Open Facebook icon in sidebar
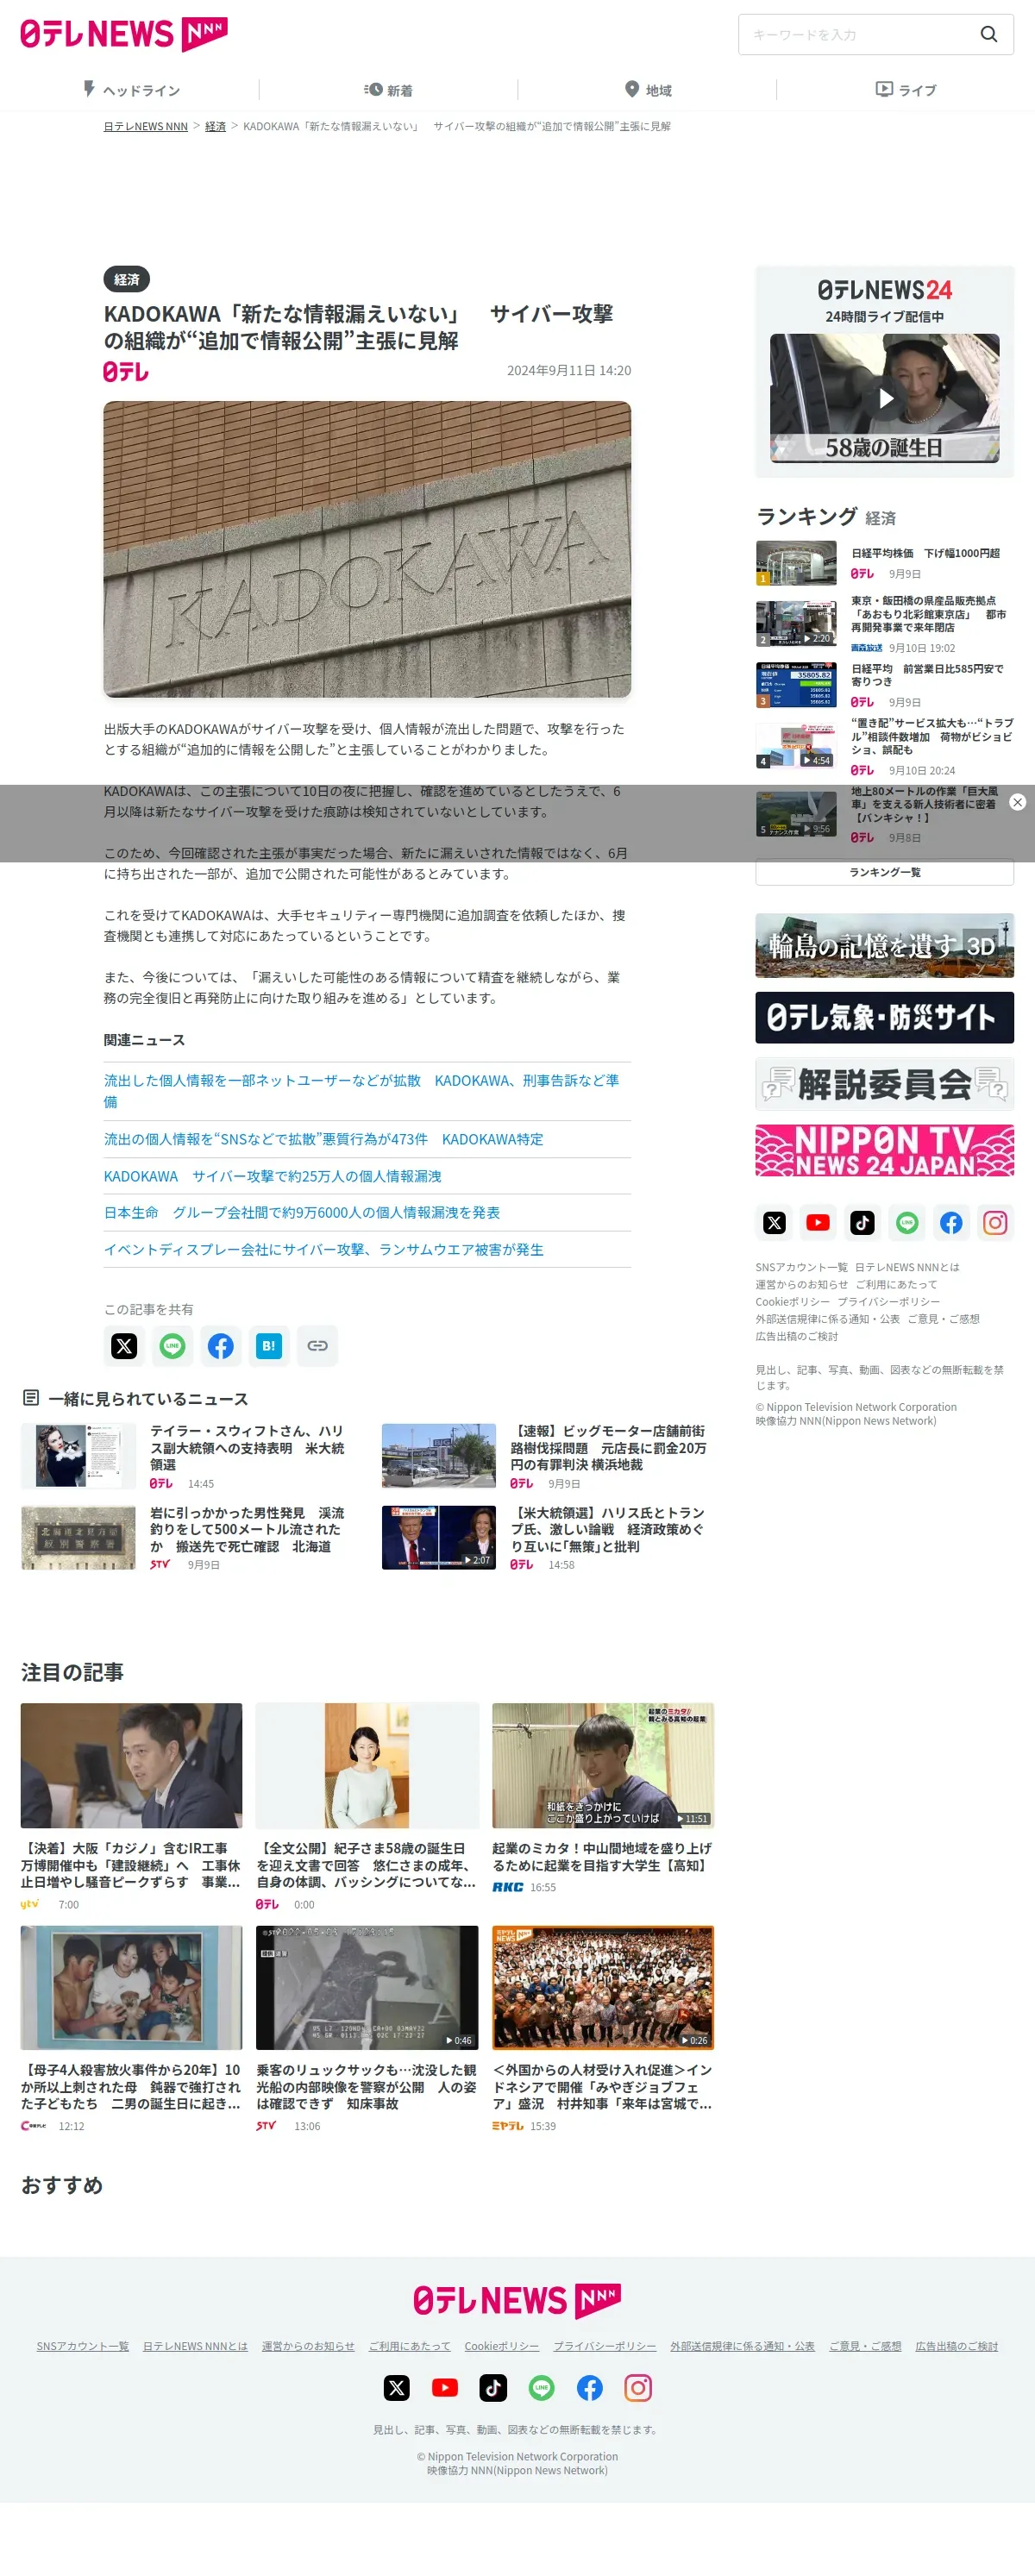 [951, 1222]
